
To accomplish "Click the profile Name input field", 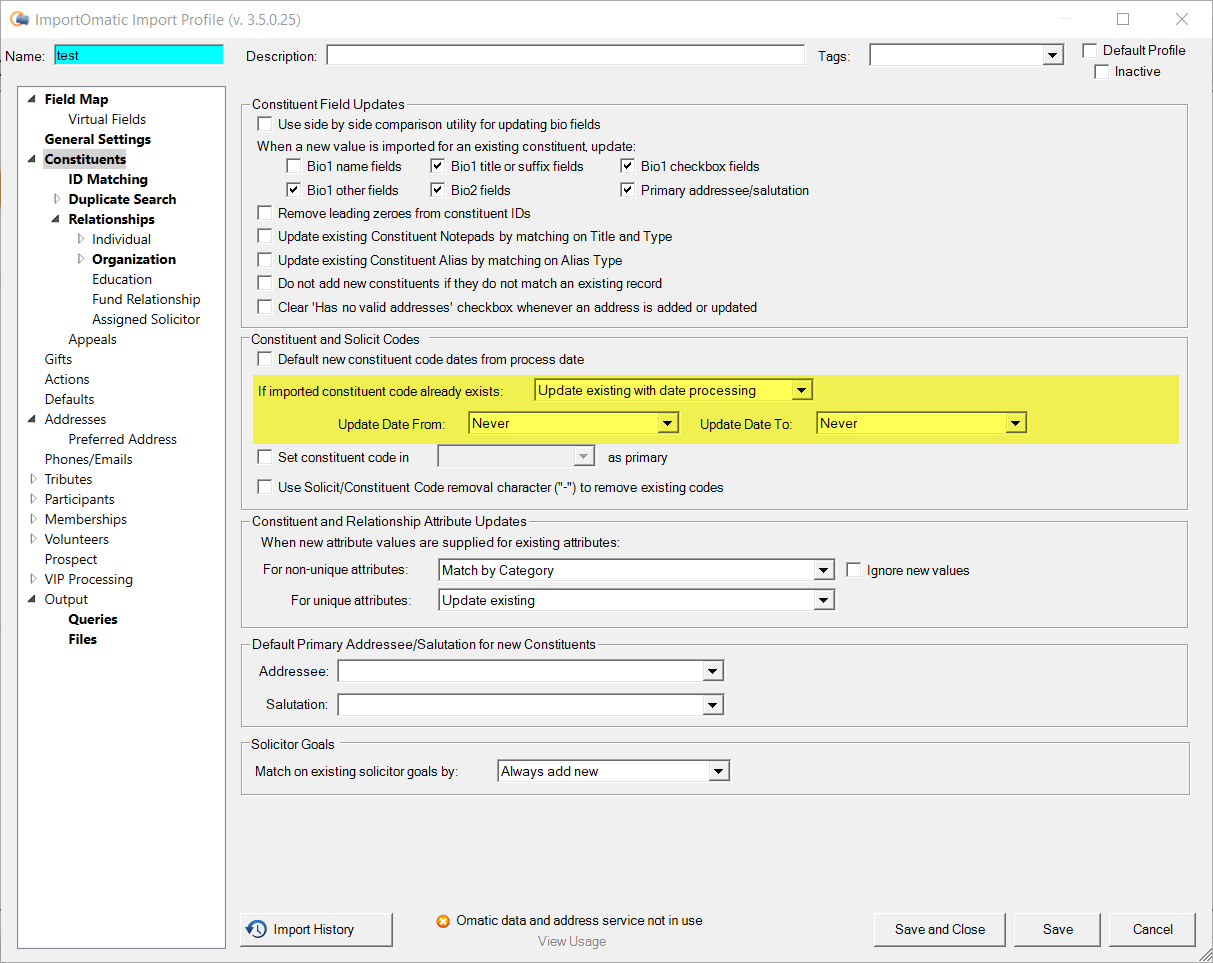I will 139,56.
